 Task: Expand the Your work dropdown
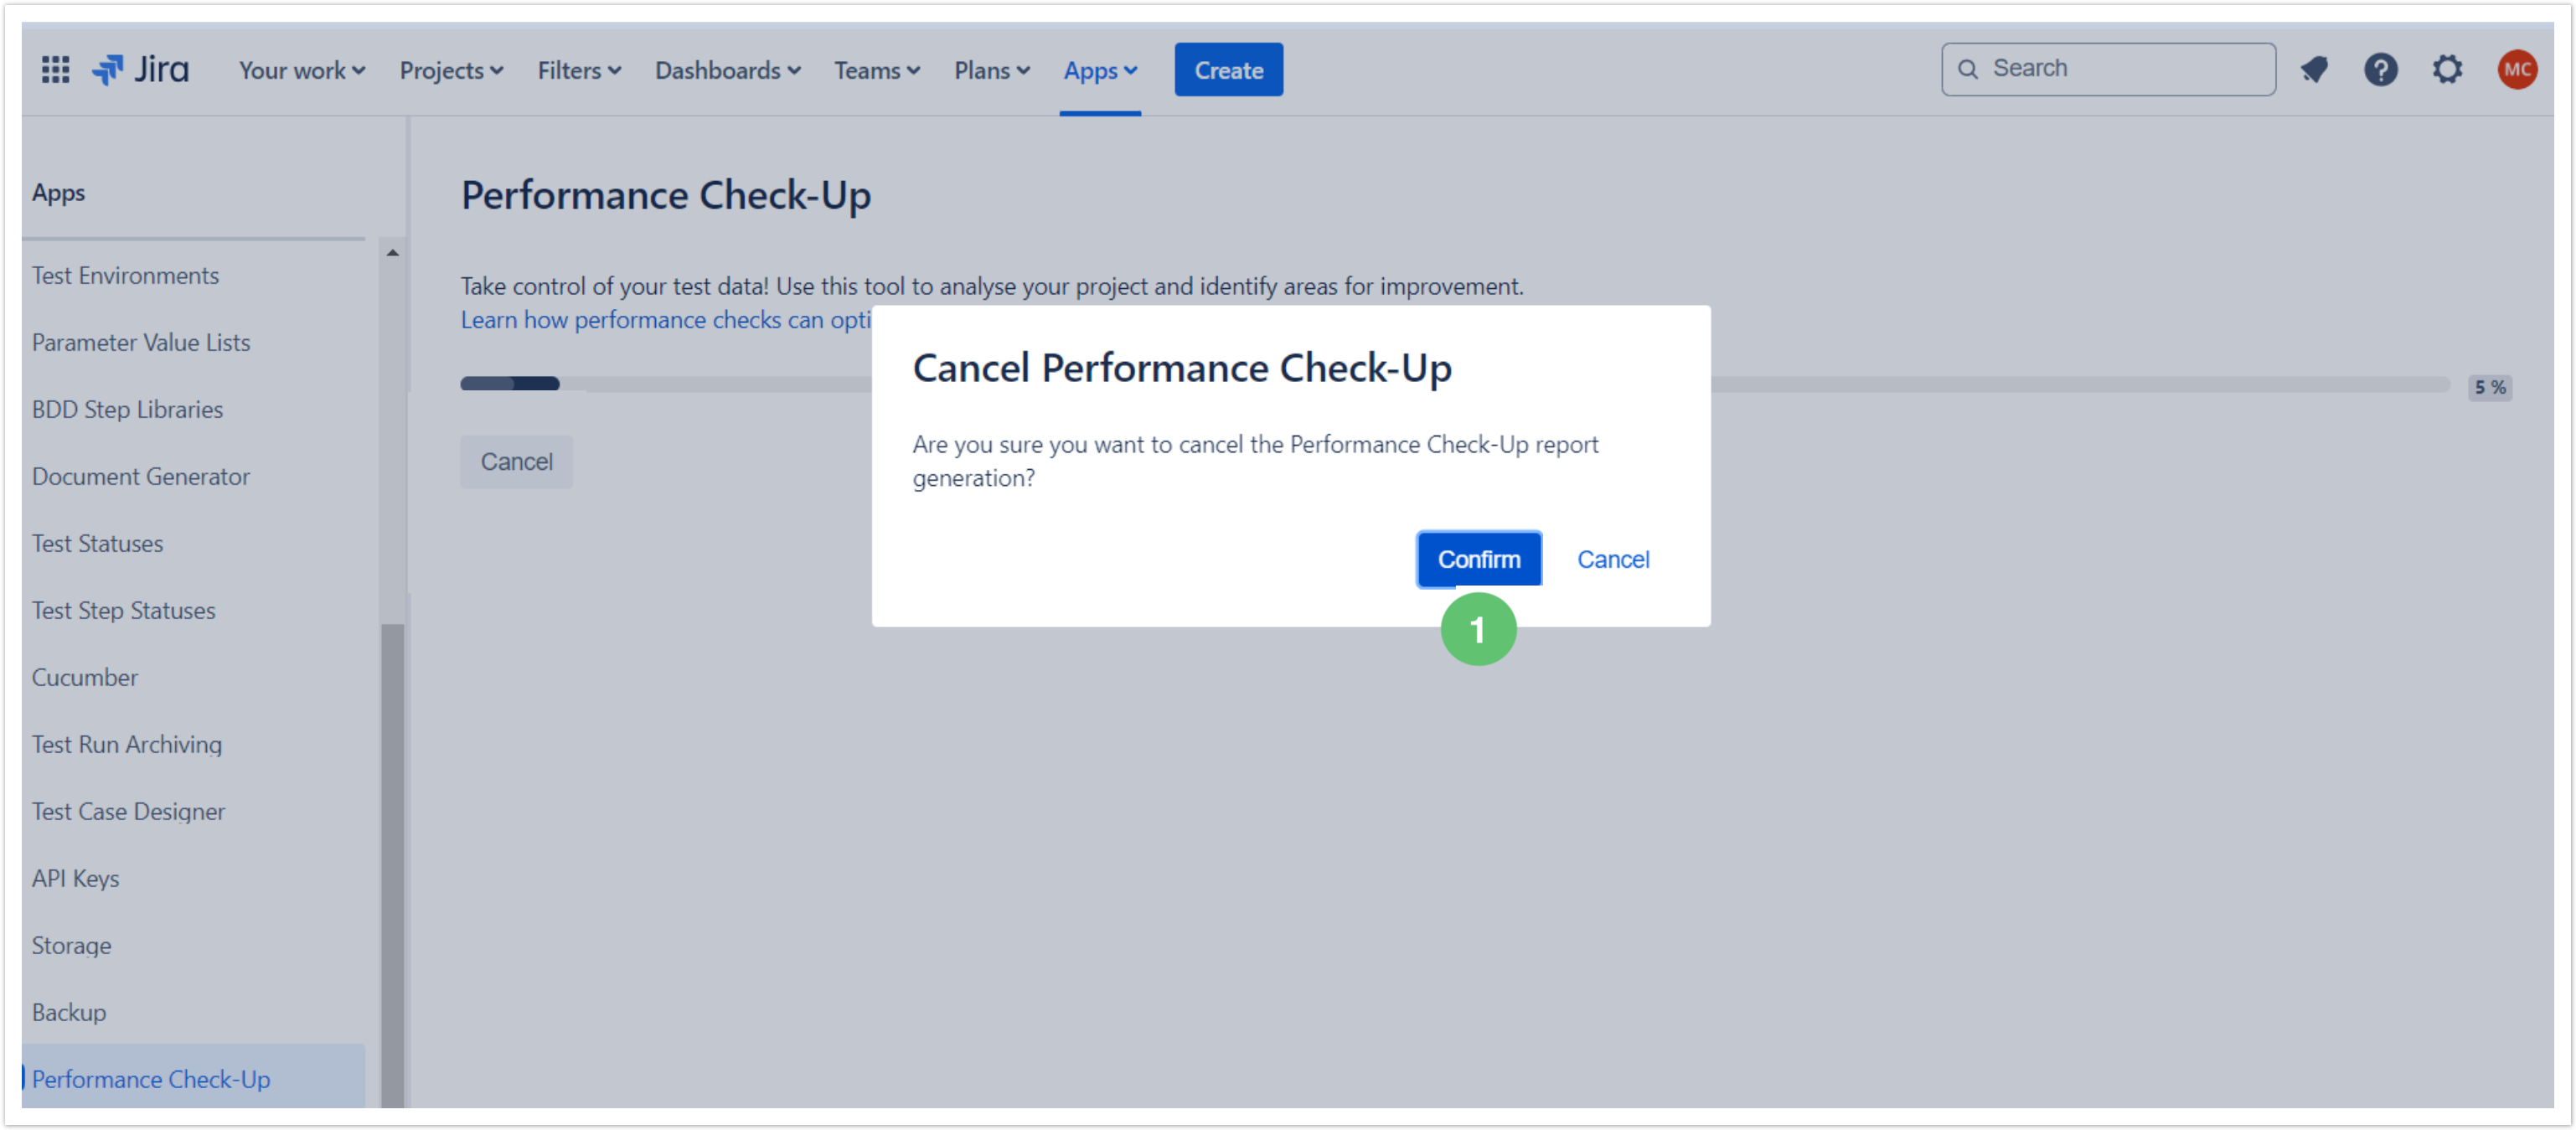(x=302, y=70)
